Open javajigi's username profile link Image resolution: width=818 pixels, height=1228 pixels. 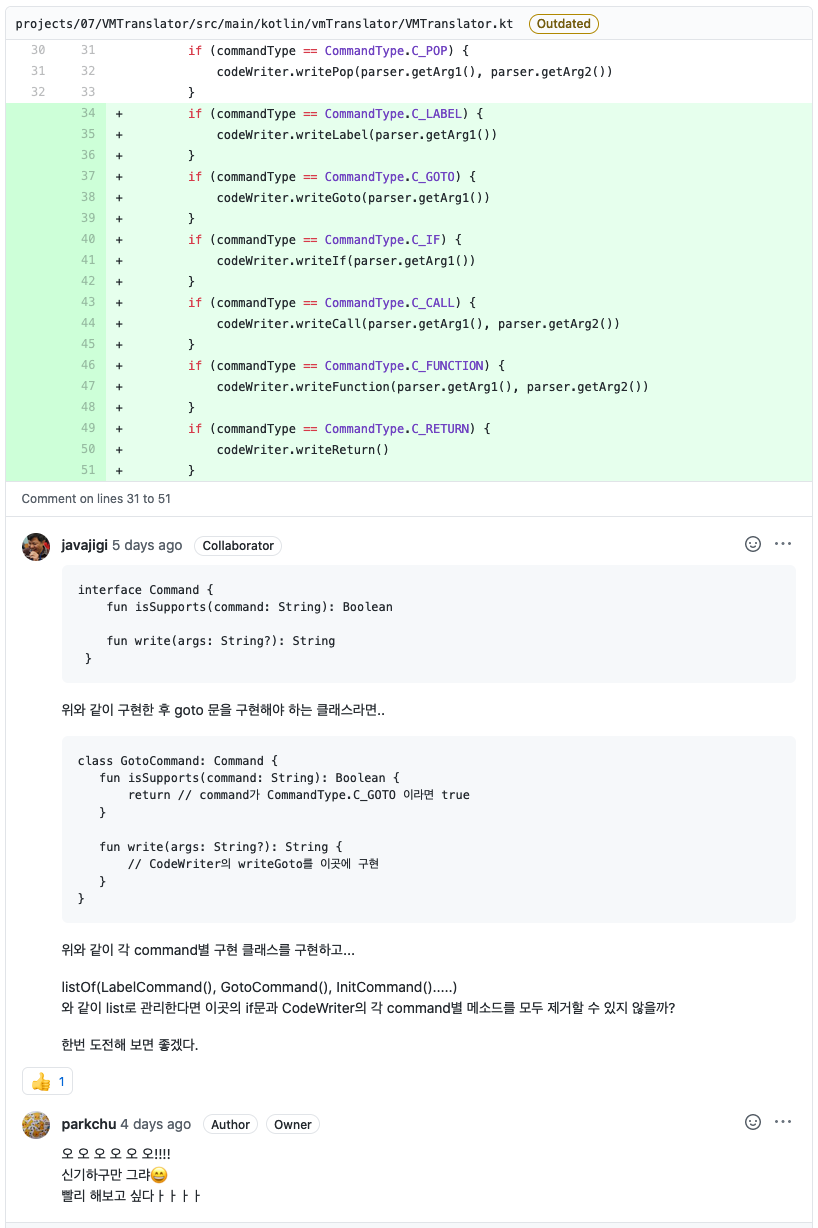pyautogui.click(x=84, y=545)
